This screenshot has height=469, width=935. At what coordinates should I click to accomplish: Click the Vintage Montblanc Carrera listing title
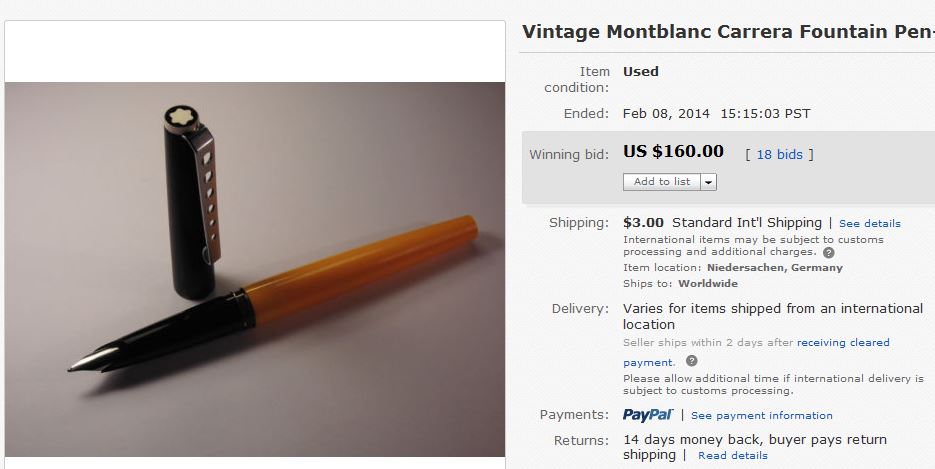[726, 31]
